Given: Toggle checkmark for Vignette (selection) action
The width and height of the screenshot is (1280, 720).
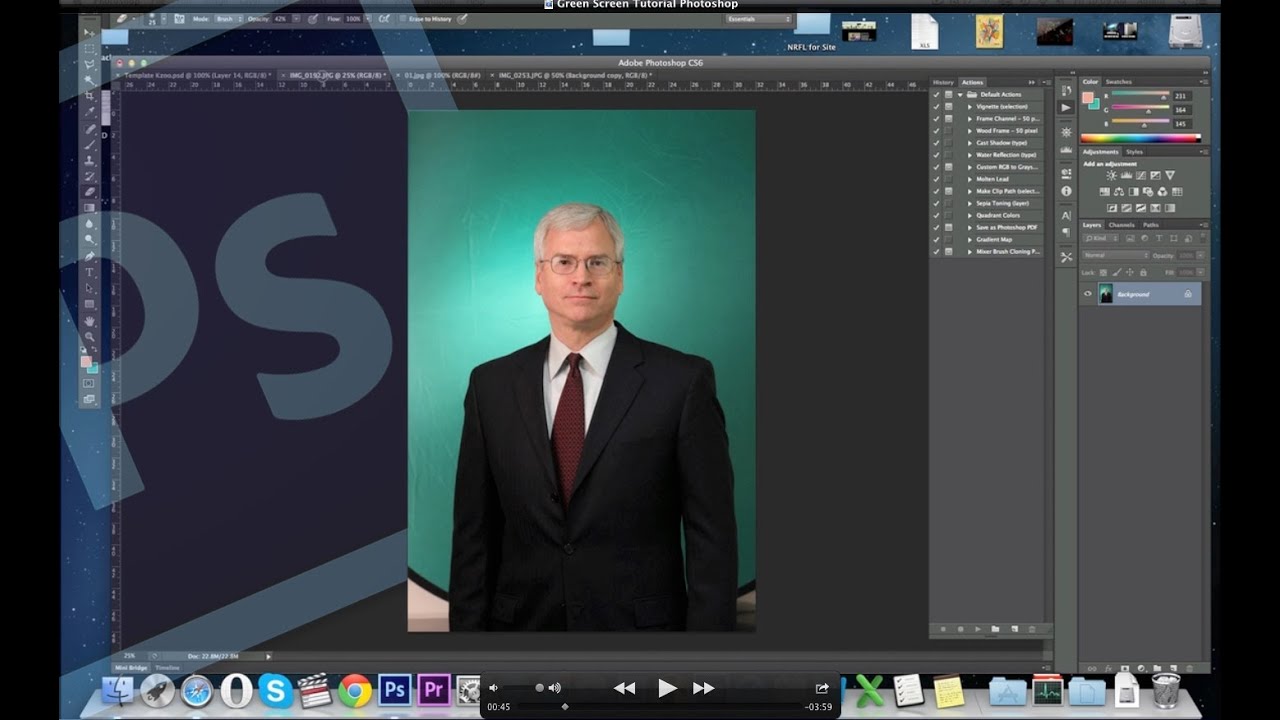Looking at the screenshot, I should tap(937, 106).
